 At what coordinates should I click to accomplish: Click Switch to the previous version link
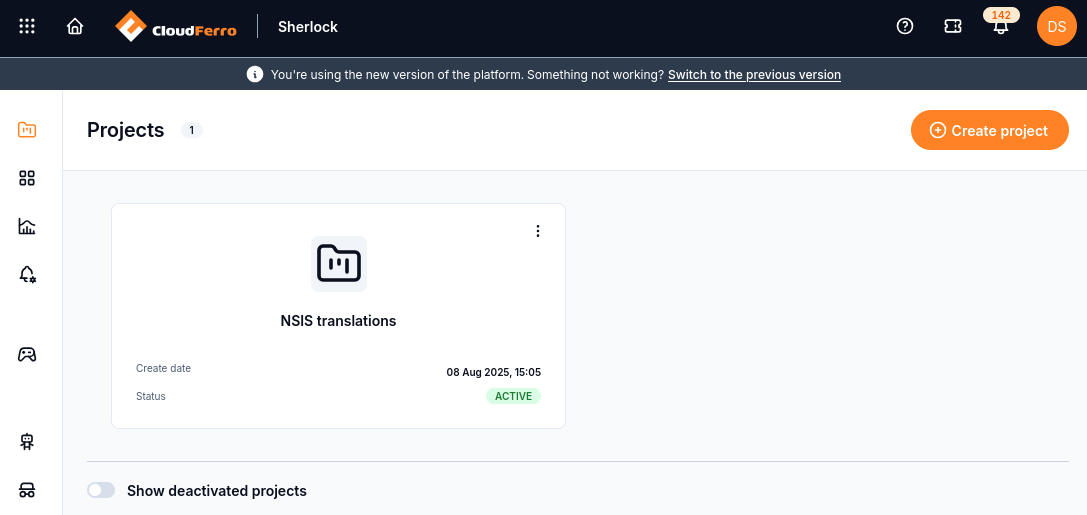click(x=754, y=74)
